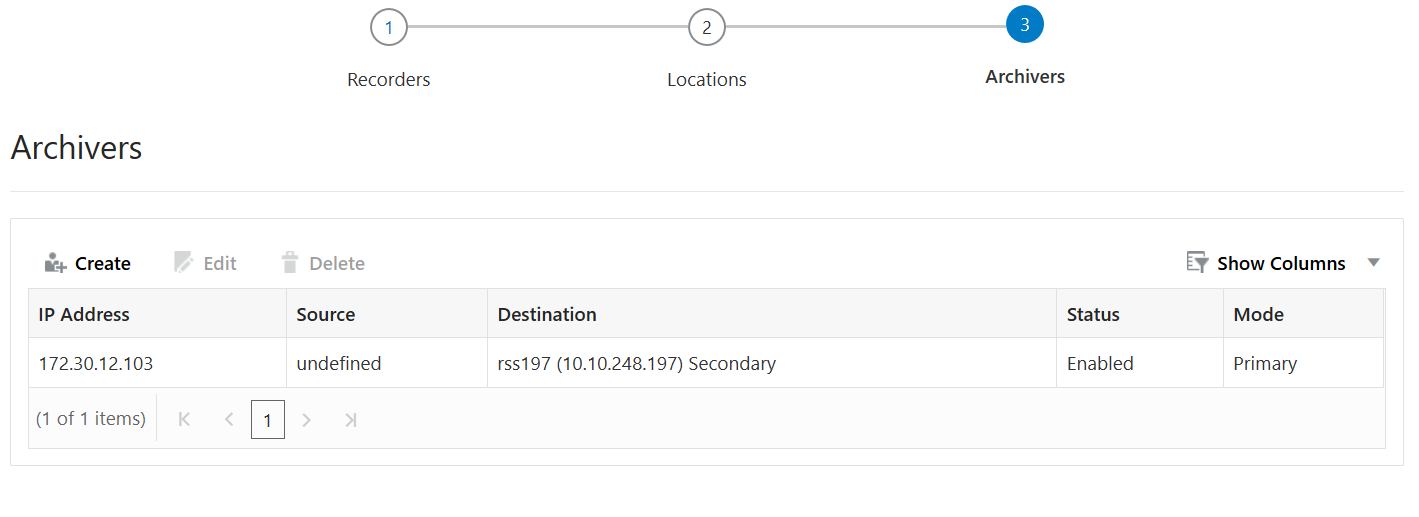The width and height of the screenshot is (1419, 517).
Task: Select step 3 Archivers circle
Action: (1025, 25)
